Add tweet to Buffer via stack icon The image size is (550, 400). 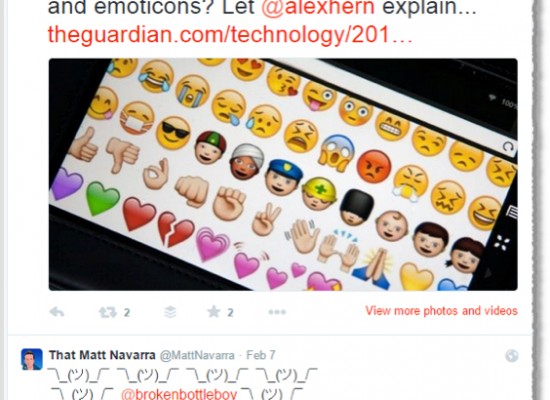[x=170, y=312]
